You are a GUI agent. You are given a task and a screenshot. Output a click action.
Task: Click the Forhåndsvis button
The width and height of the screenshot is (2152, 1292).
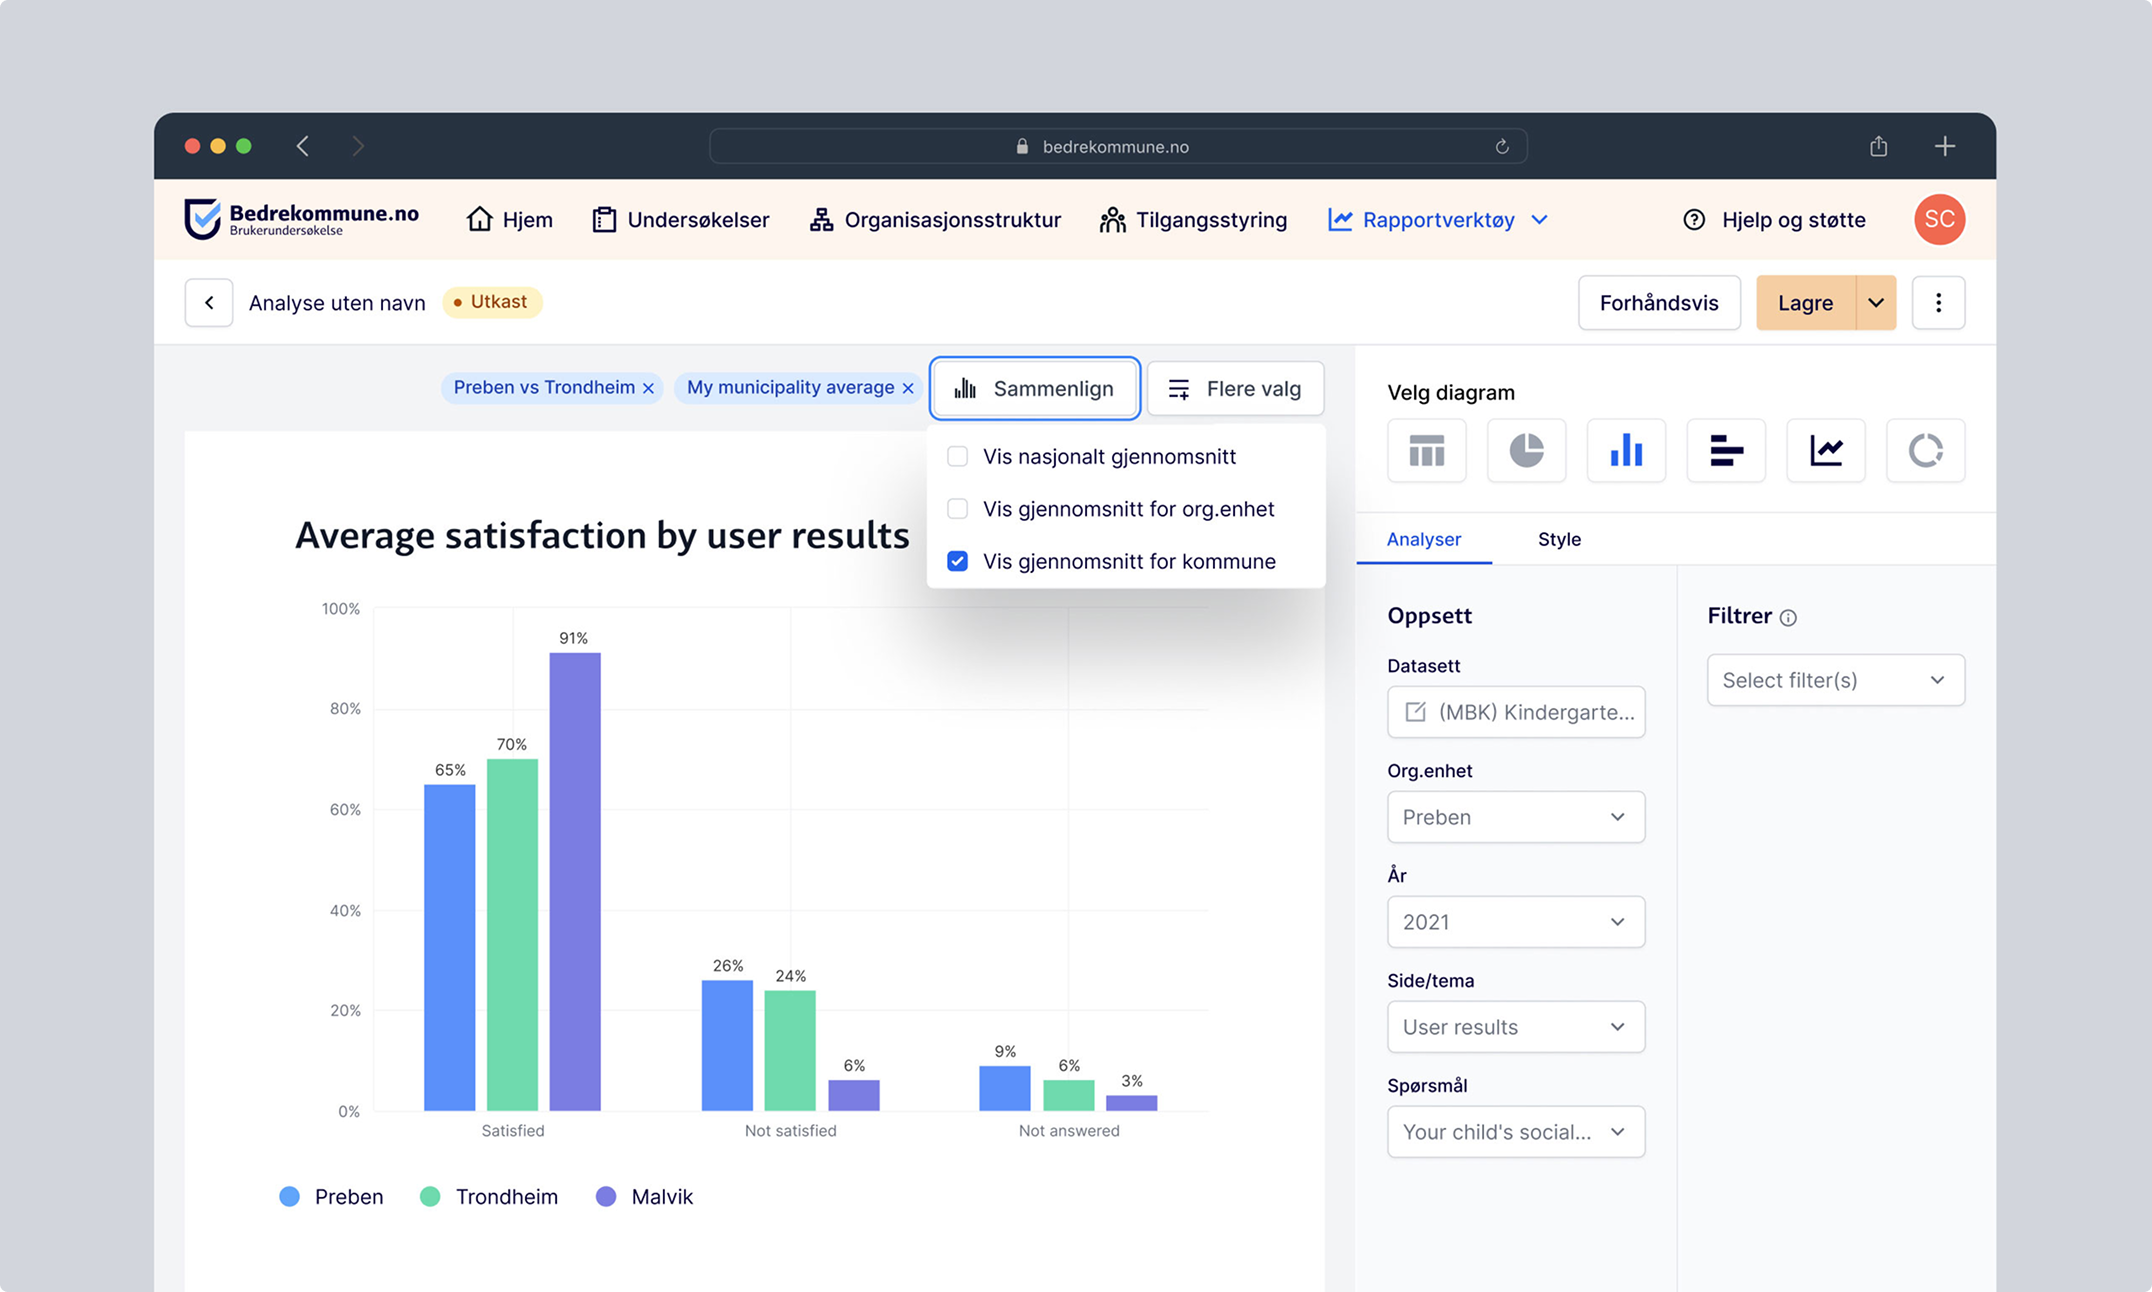[x=1658, y=303]
